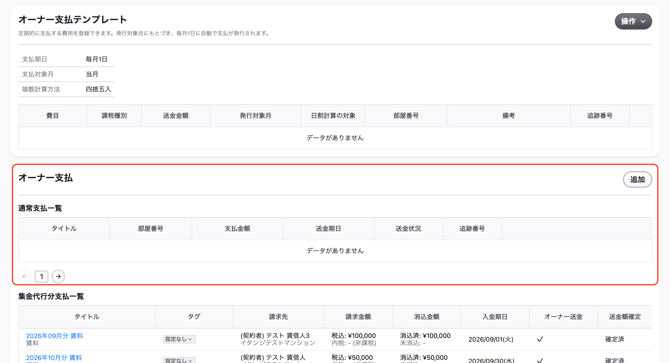Viewport: 670px width, 363px height.
Task: Go to next page with right arrow
Action: point(59,276)
